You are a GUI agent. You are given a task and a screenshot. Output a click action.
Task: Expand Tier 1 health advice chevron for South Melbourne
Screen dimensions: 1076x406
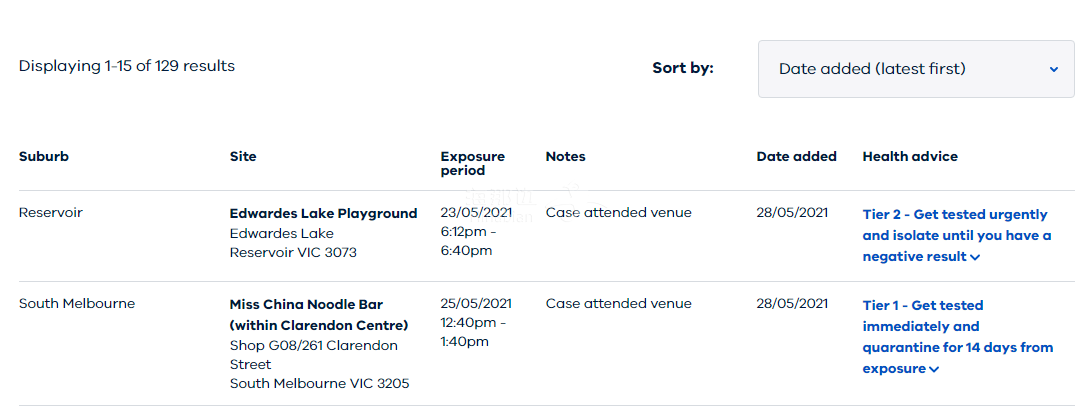[934, 369]
